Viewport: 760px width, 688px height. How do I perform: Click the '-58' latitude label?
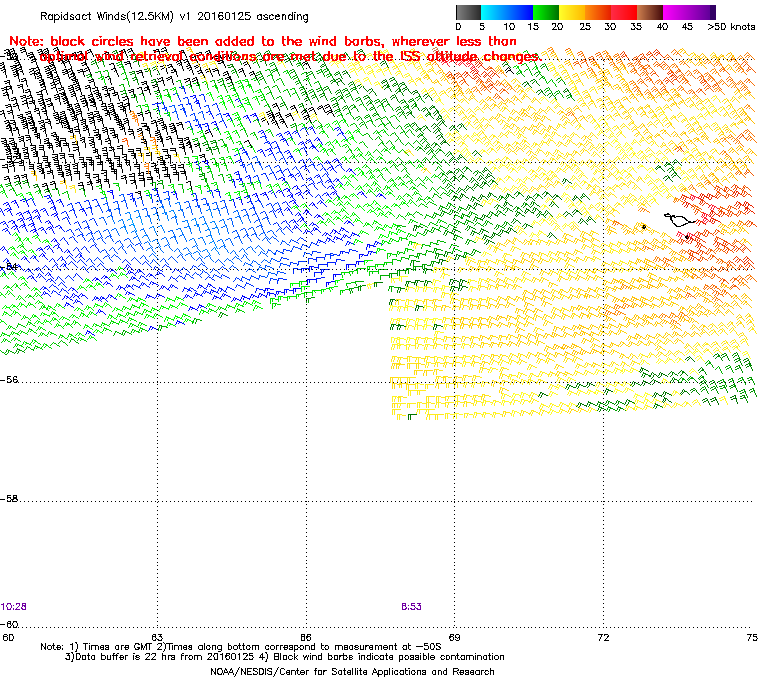point(10,499)
